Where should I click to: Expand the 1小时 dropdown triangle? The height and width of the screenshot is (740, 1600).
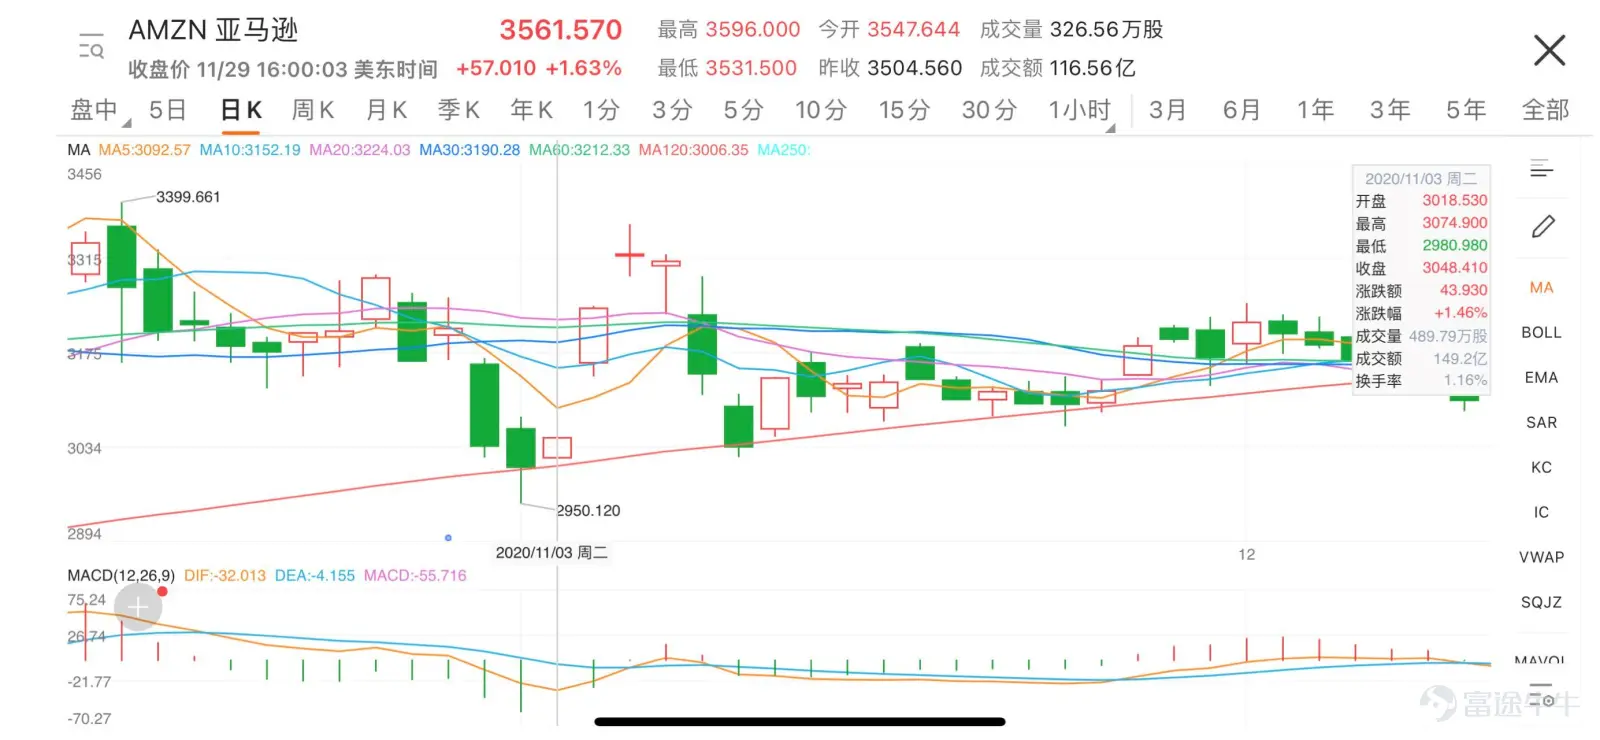(x=1110, y=128)
